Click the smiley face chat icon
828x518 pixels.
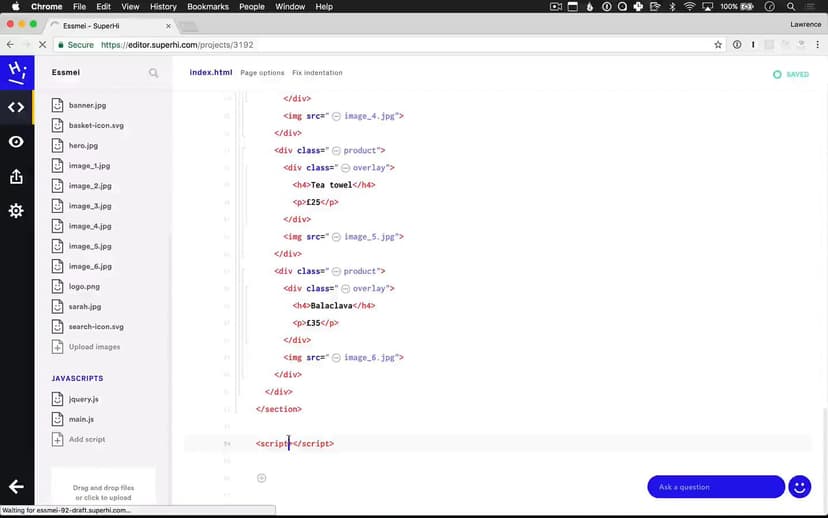799,487
